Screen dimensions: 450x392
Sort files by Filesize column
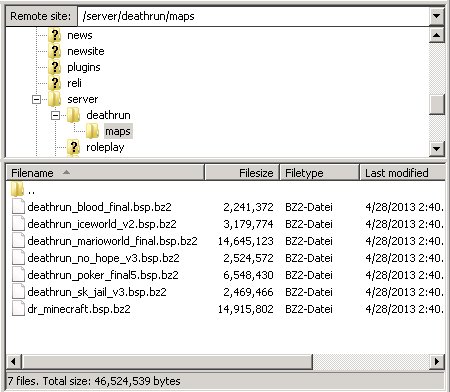pyautogui.click(x=242, y=173)
